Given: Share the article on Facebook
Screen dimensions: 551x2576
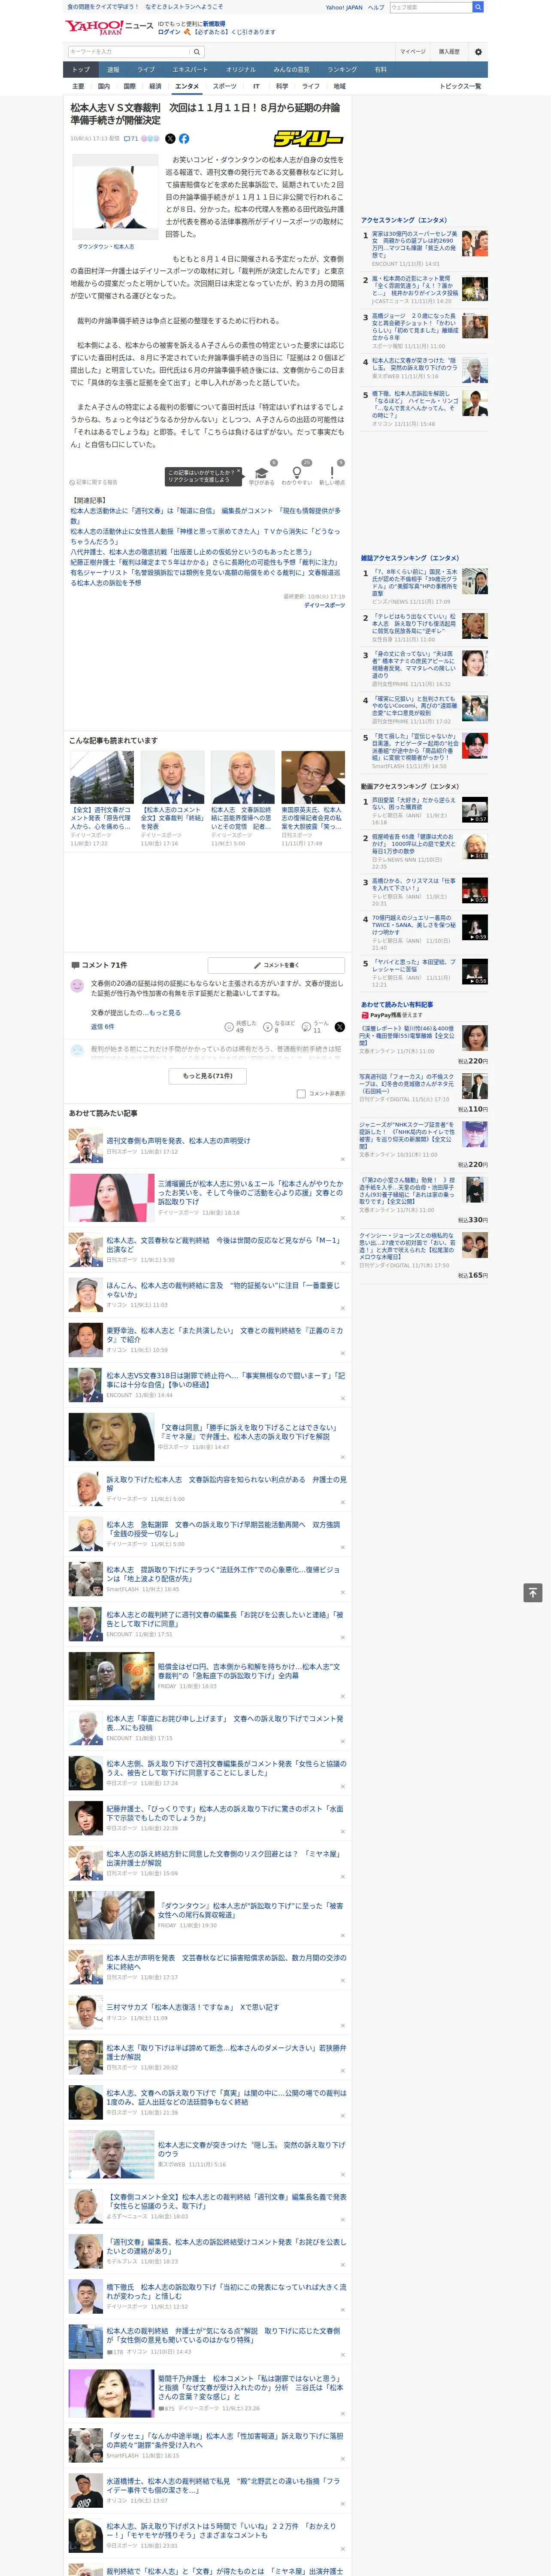Looking at the screenshot, I should pos(184,139).
